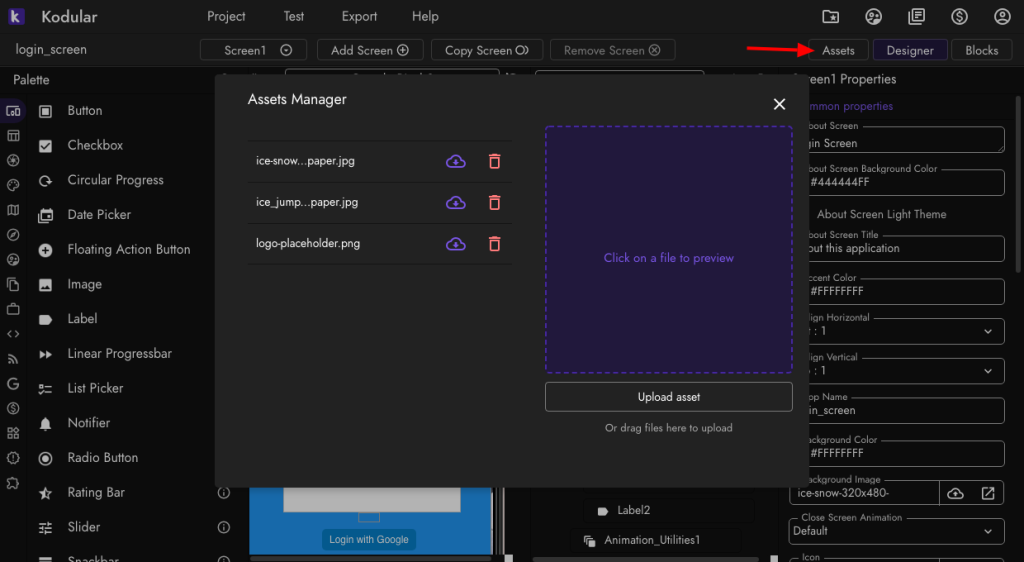Download the ice-snow wallpaper file
The image size is (1024, 562).
tap(456, 161)
